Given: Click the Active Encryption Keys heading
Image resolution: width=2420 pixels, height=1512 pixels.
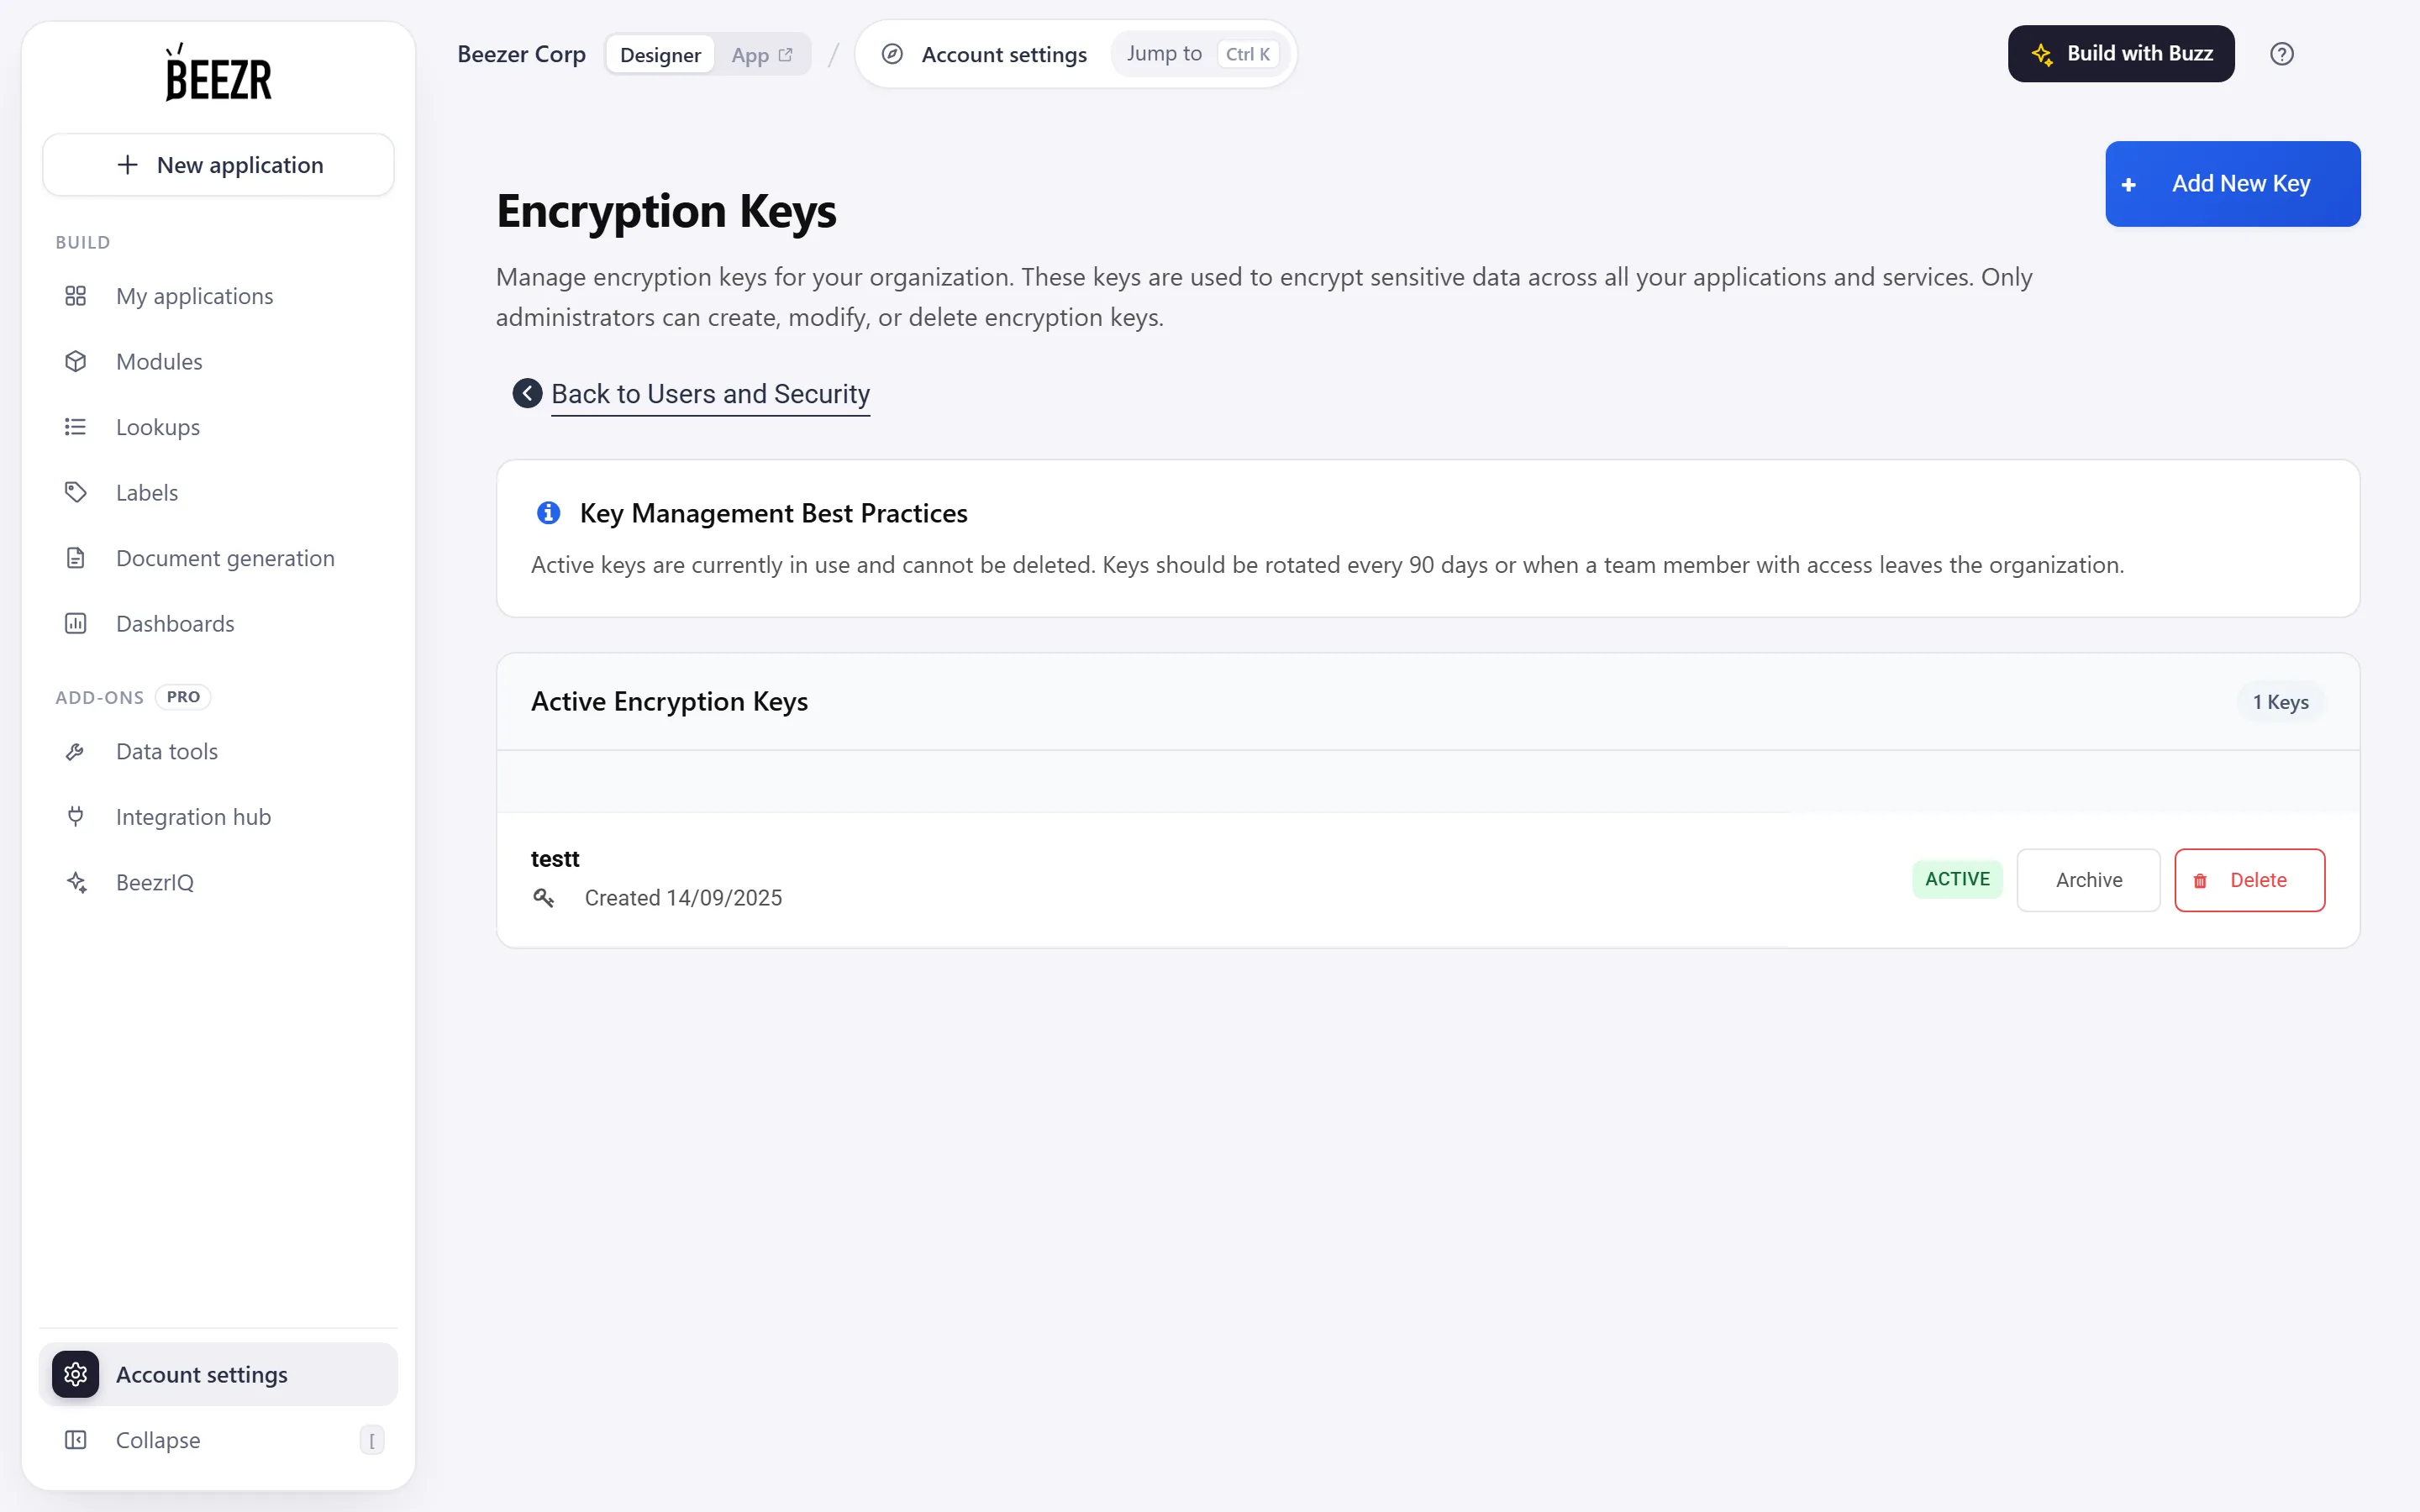Looking at the screenshot, I should point(669,702).
